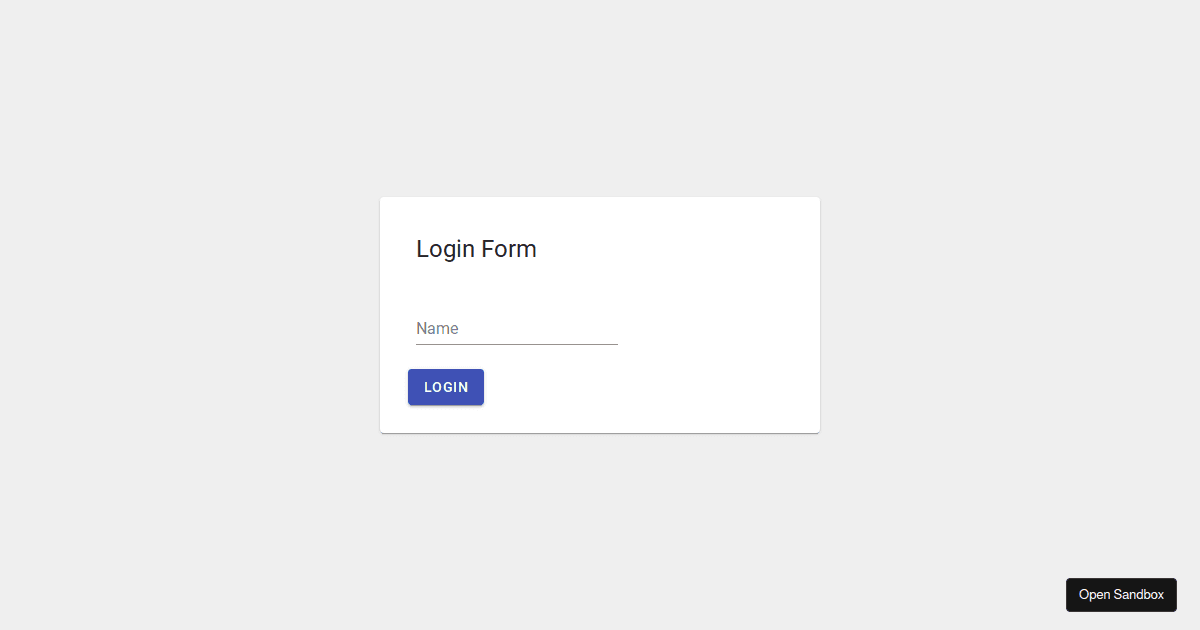Click the title reading Login Form
The height and width of the screenshot is (630, 1200).
tap(476, 248)
